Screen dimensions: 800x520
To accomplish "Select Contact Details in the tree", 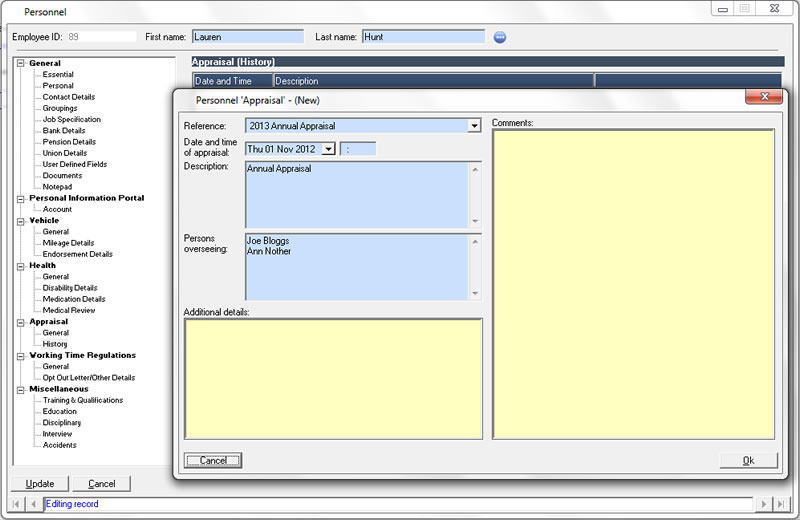I will point(69,97).
